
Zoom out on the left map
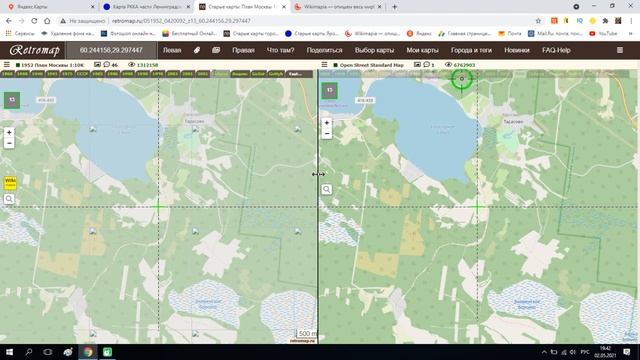(x=9, y=143)
